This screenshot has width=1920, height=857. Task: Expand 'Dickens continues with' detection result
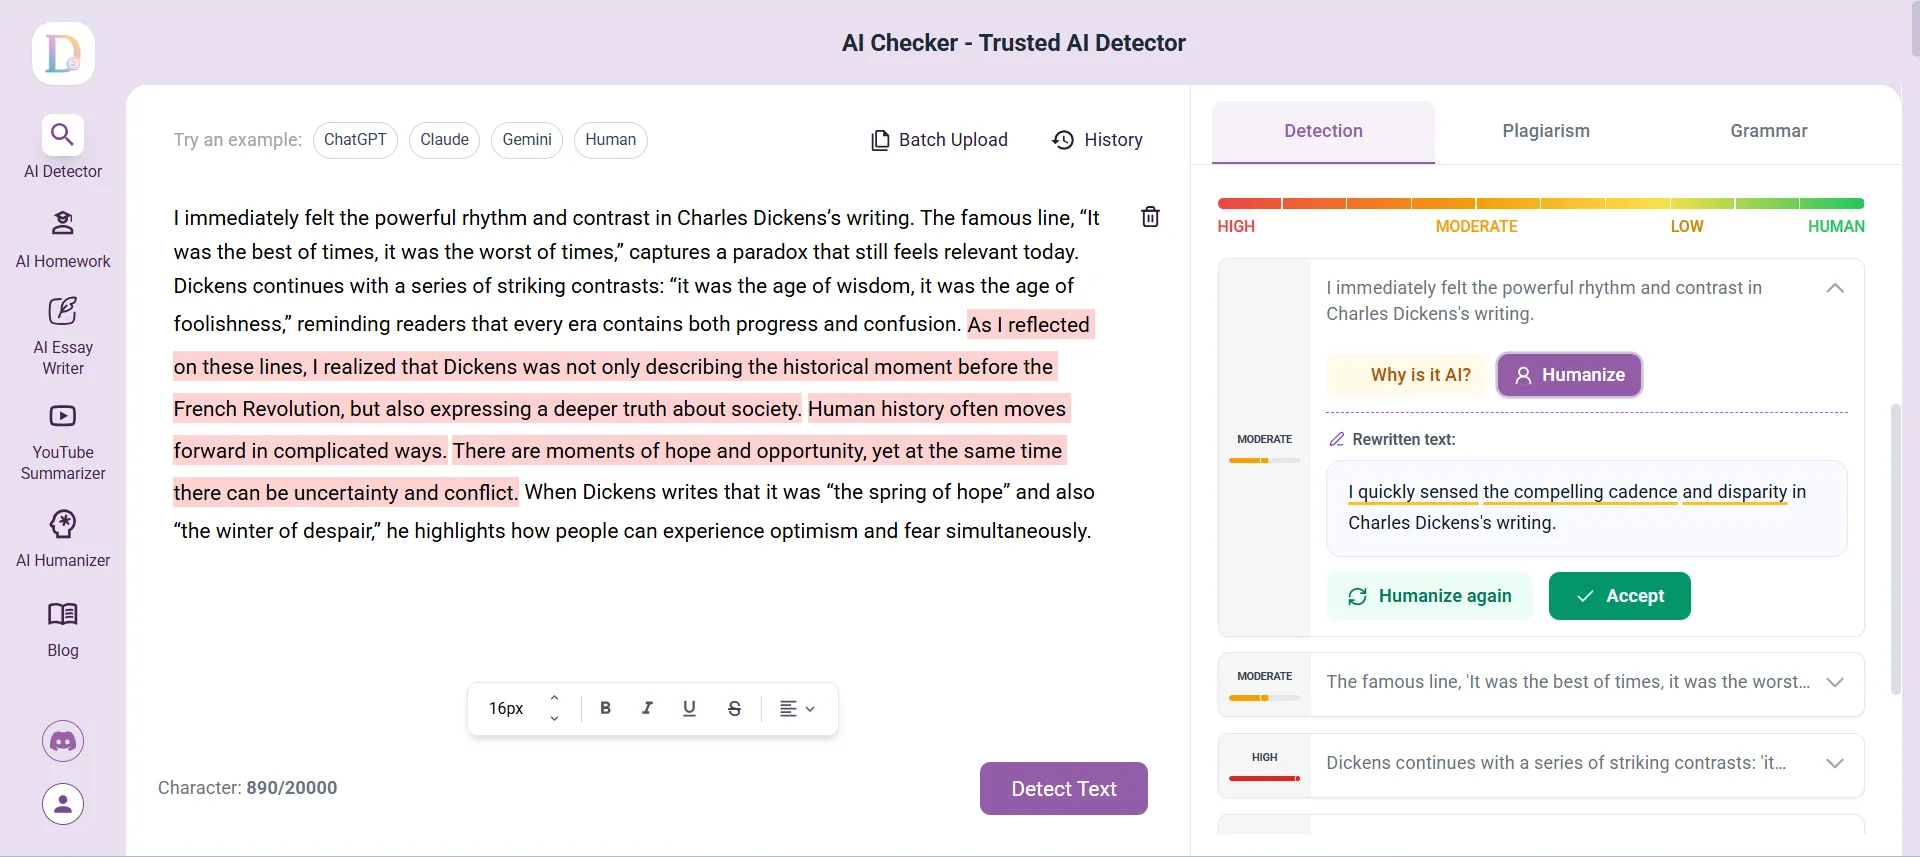(x=1834, y=763)
